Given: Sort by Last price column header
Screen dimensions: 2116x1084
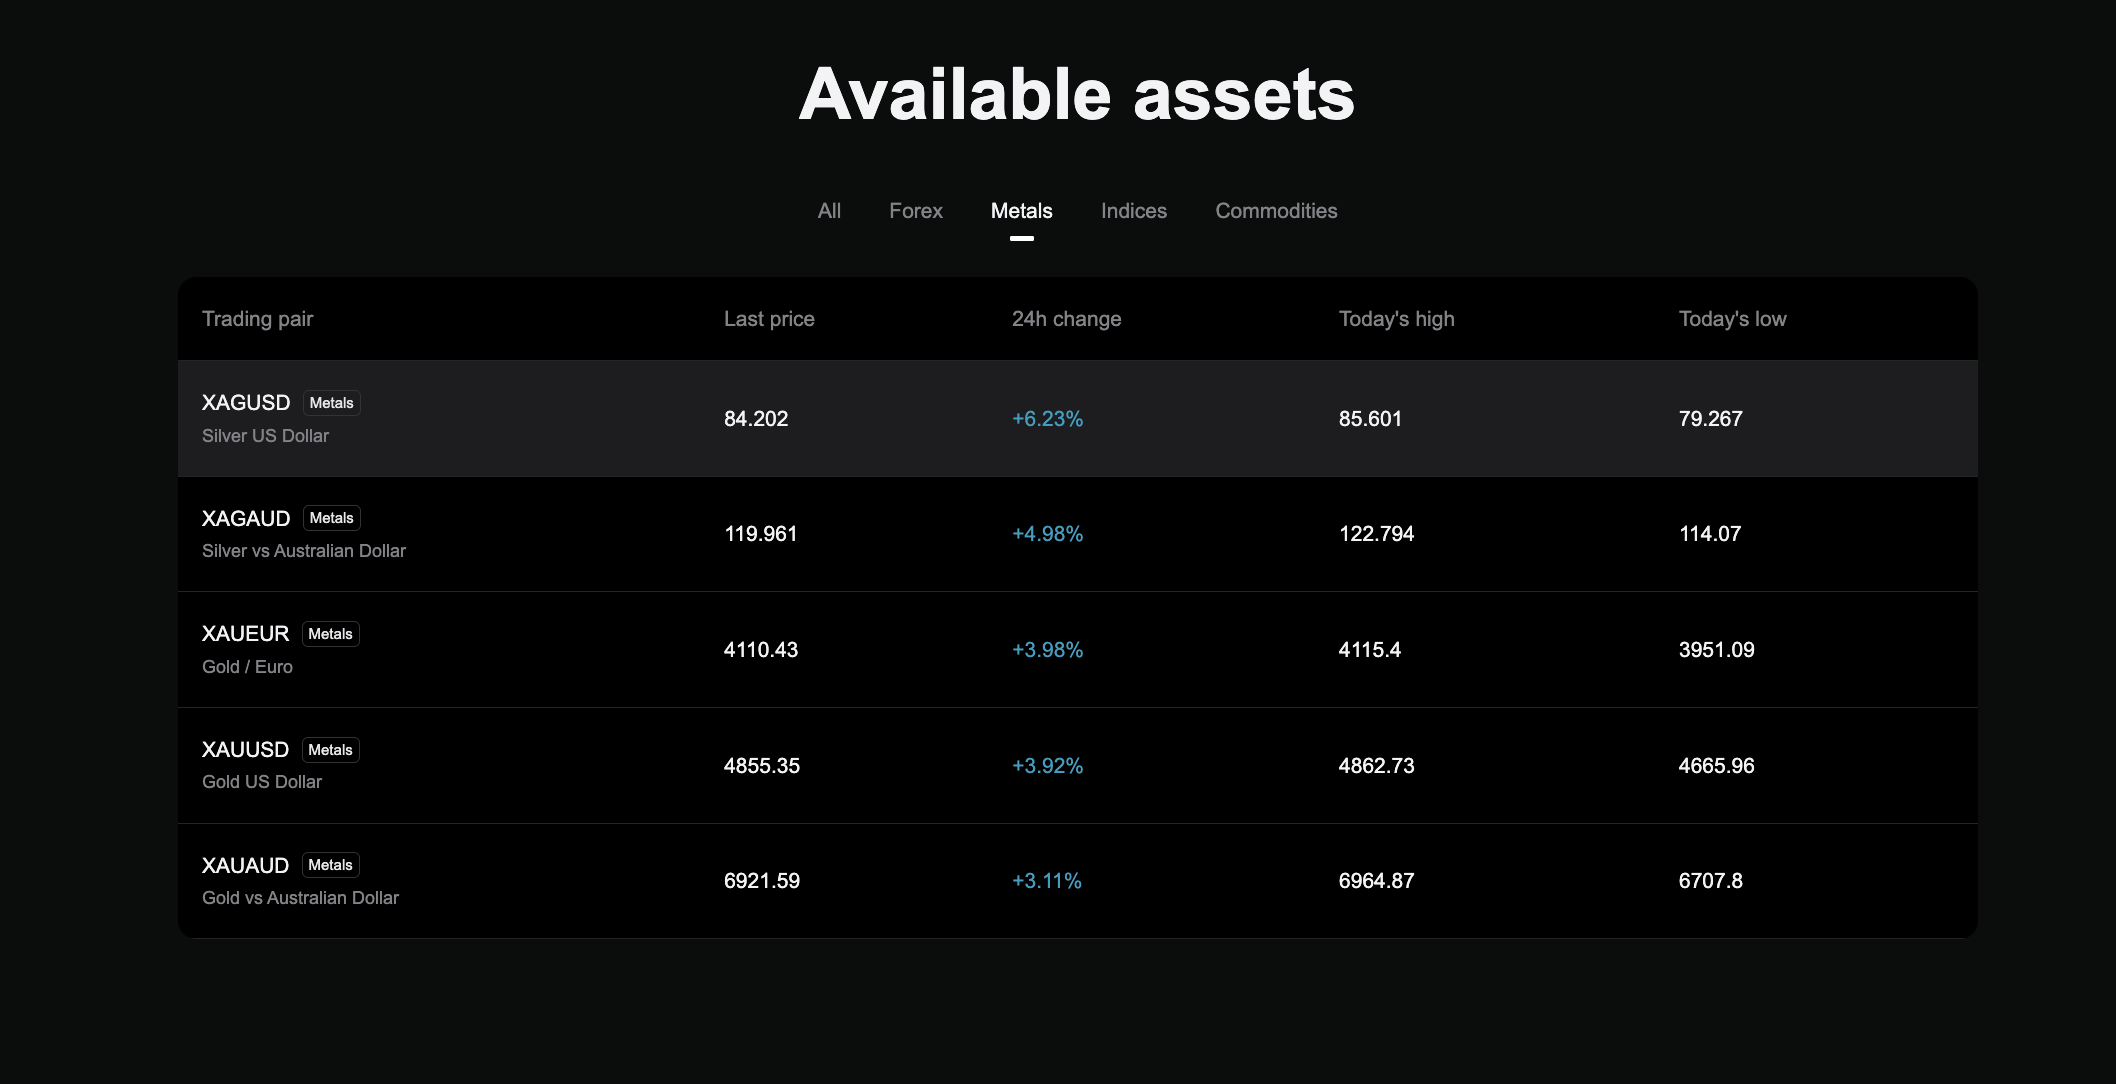Looking at the screenshot, I should pos(768,319).
